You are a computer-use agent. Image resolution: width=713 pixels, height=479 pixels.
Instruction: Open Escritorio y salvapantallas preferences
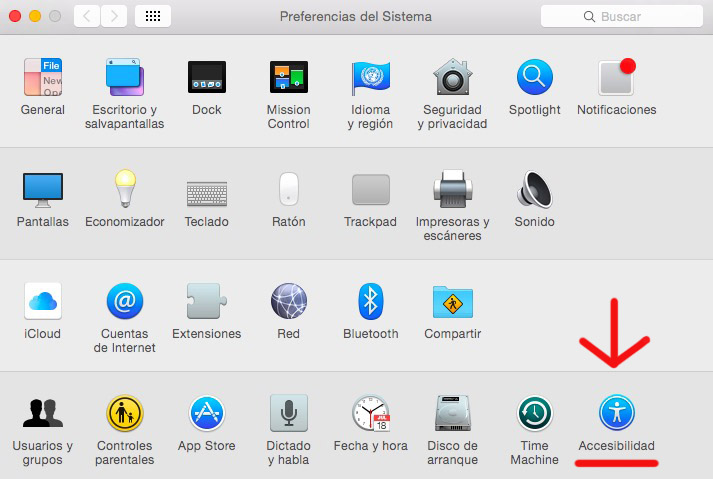pos(125,77)
